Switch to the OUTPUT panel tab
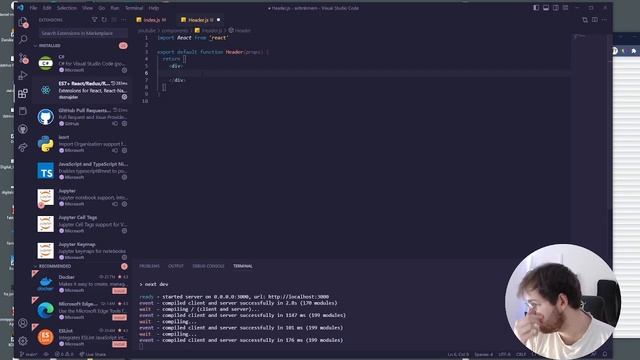 (176, 266)
